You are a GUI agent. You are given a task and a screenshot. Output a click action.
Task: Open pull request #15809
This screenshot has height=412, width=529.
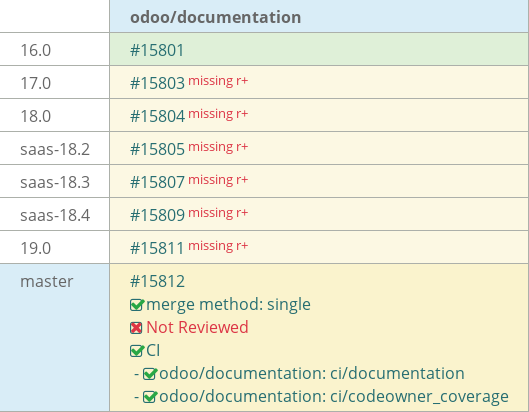pos(157,215)
